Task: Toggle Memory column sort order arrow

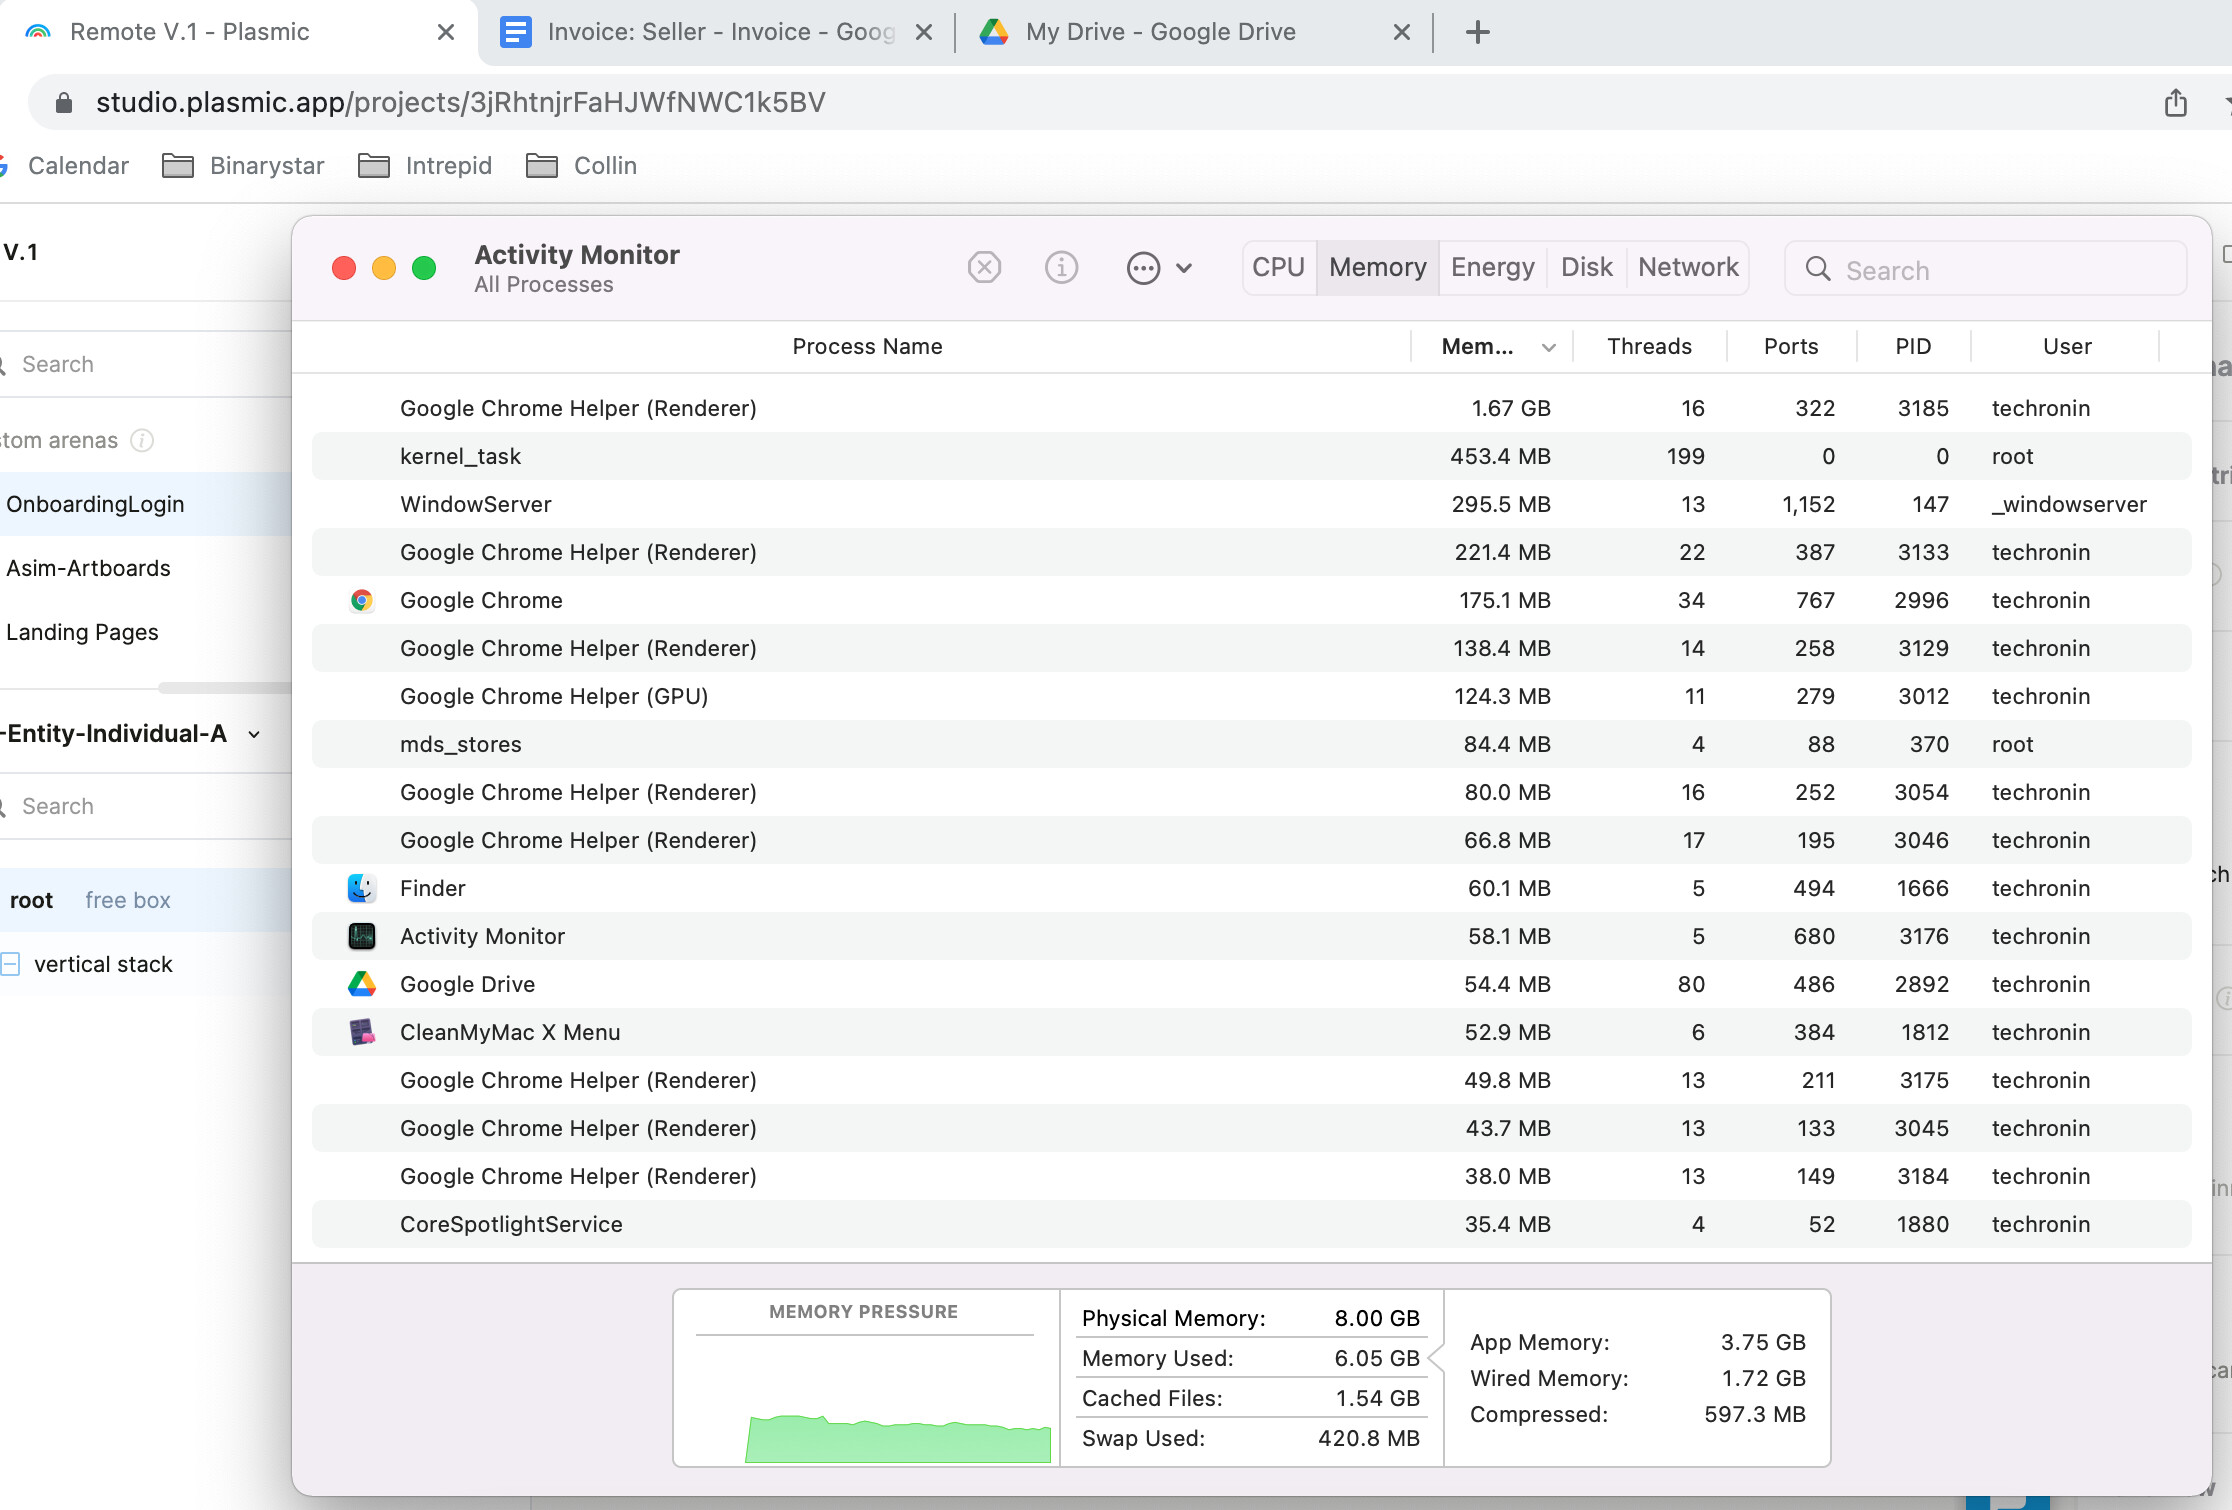Action: 1548,348
